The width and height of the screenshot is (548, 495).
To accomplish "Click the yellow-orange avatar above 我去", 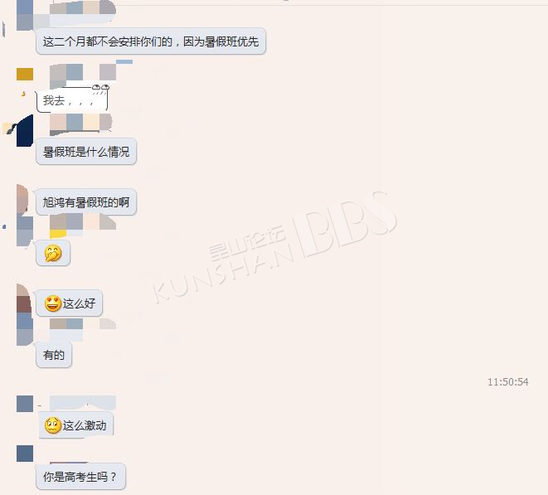I will 25,74.
